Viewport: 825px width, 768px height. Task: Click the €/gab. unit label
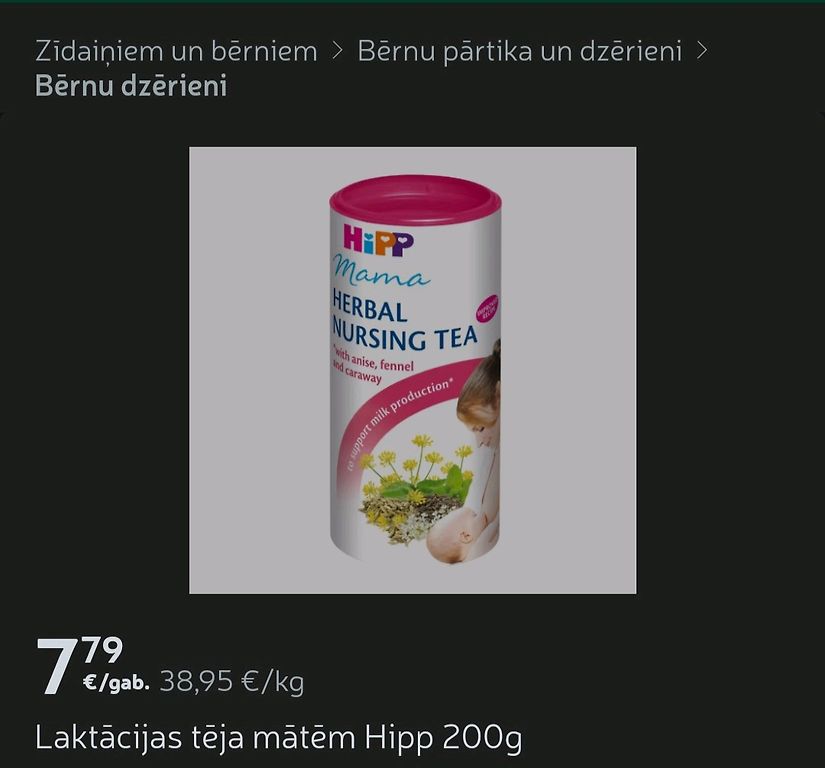click(116, 683)
